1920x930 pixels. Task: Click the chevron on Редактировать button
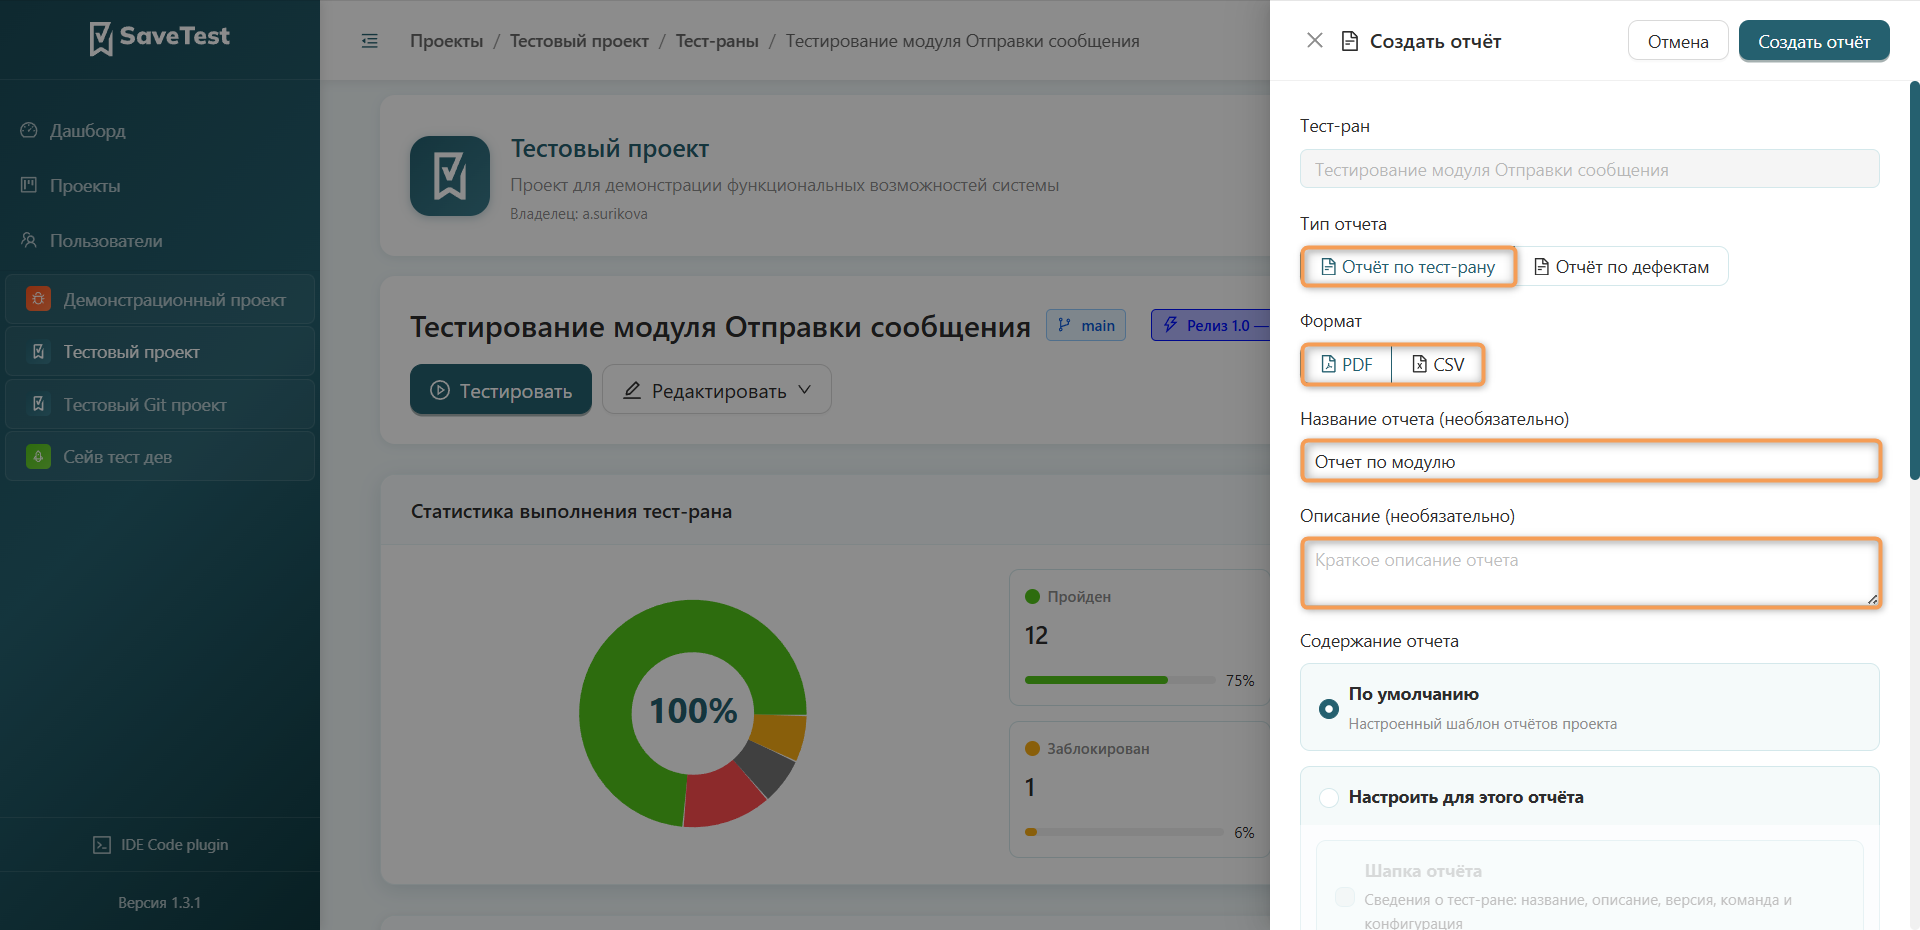tap(805, 390)
